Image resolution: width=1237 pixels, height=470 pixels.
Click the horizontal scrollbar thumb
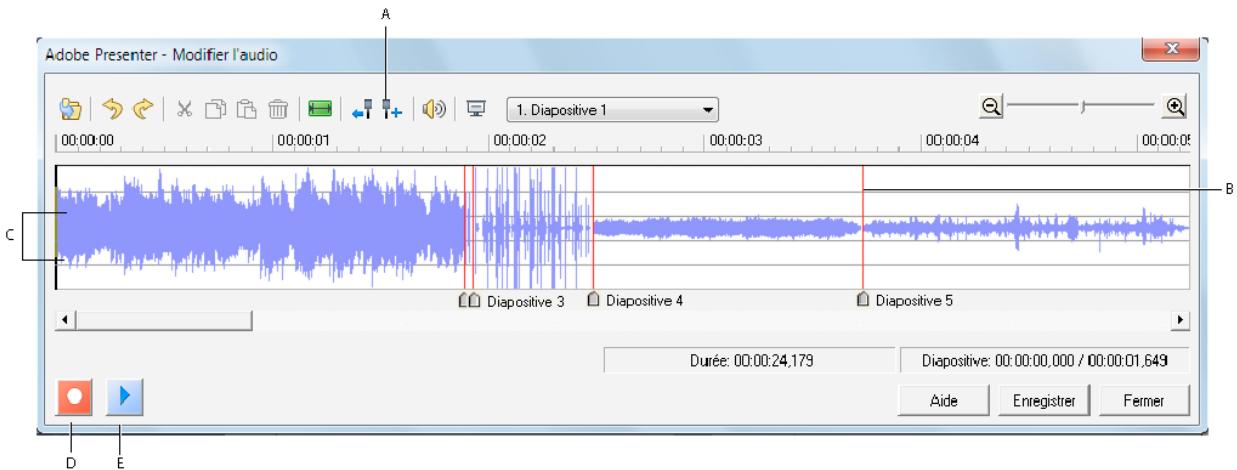click(163, 319)
